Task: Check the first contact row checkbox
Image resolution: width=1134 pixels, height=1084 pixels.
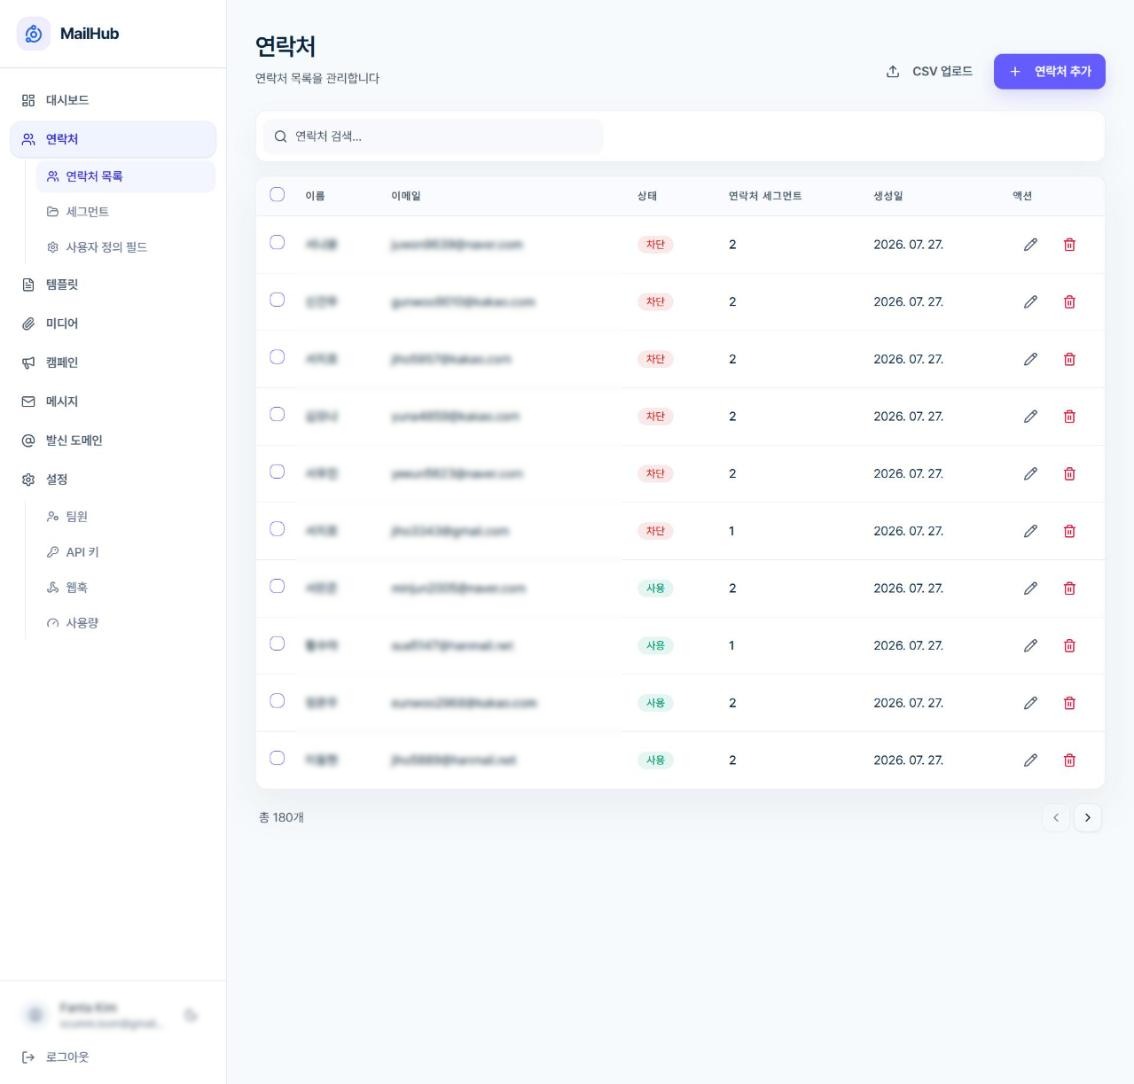Action: 277,242
